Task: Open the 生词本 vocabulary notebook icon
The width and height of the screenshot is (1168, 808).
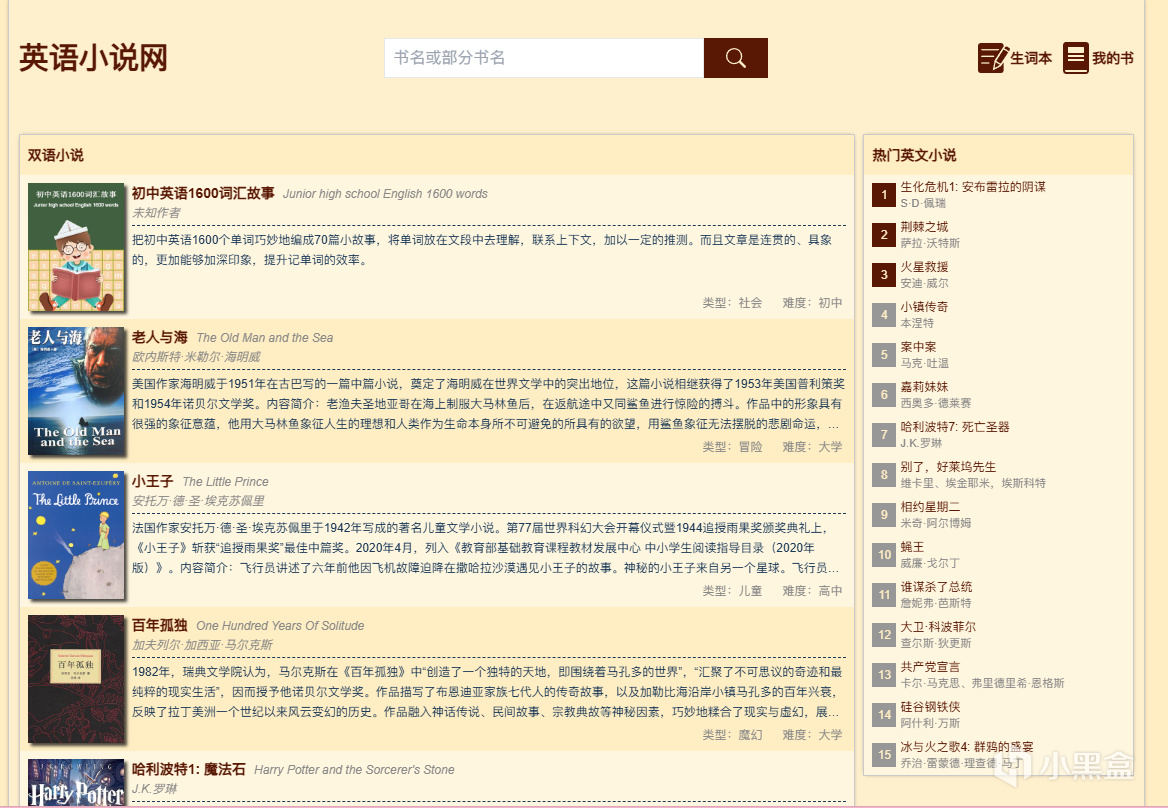Action: (994, 58)
